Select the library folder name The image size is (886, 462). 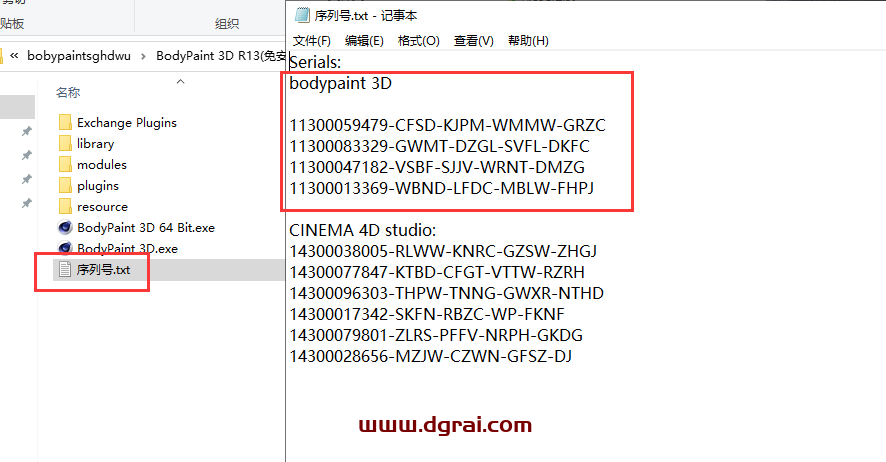95,143
